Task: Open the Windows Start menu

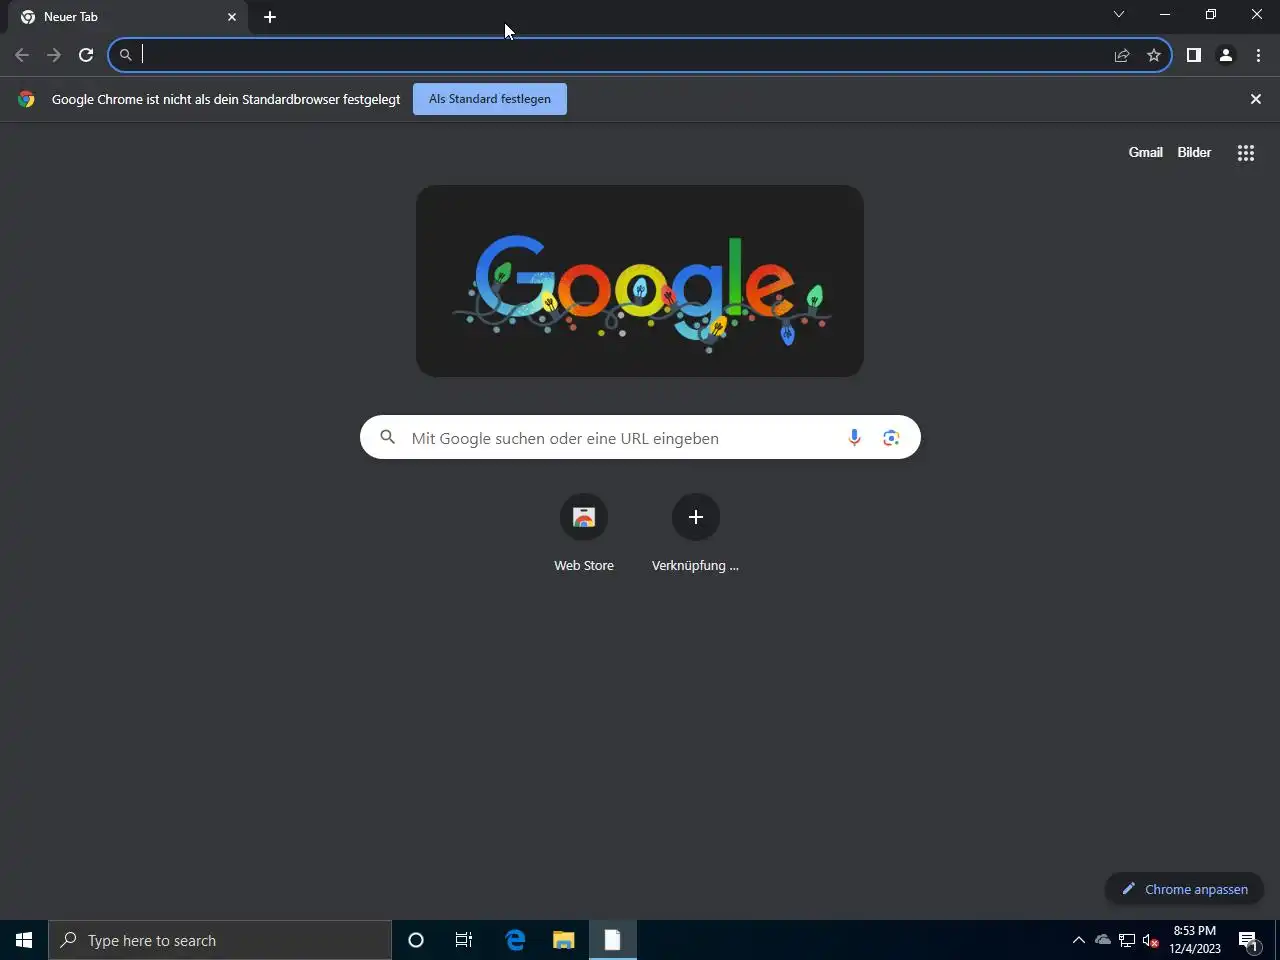Action: click(x=24, y=940)
